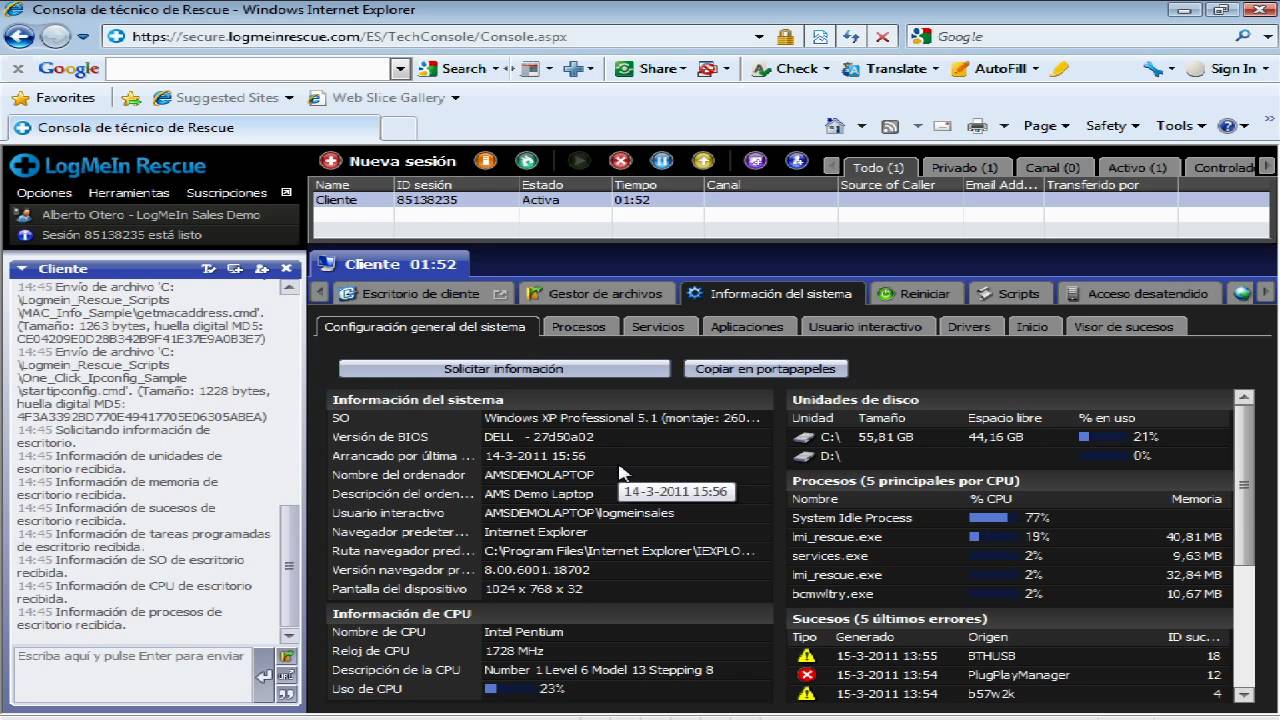Click the System Idle Process 77% CPU bar
The height and width of the screenshot is (720, 1280).
(x=995, y=518)
